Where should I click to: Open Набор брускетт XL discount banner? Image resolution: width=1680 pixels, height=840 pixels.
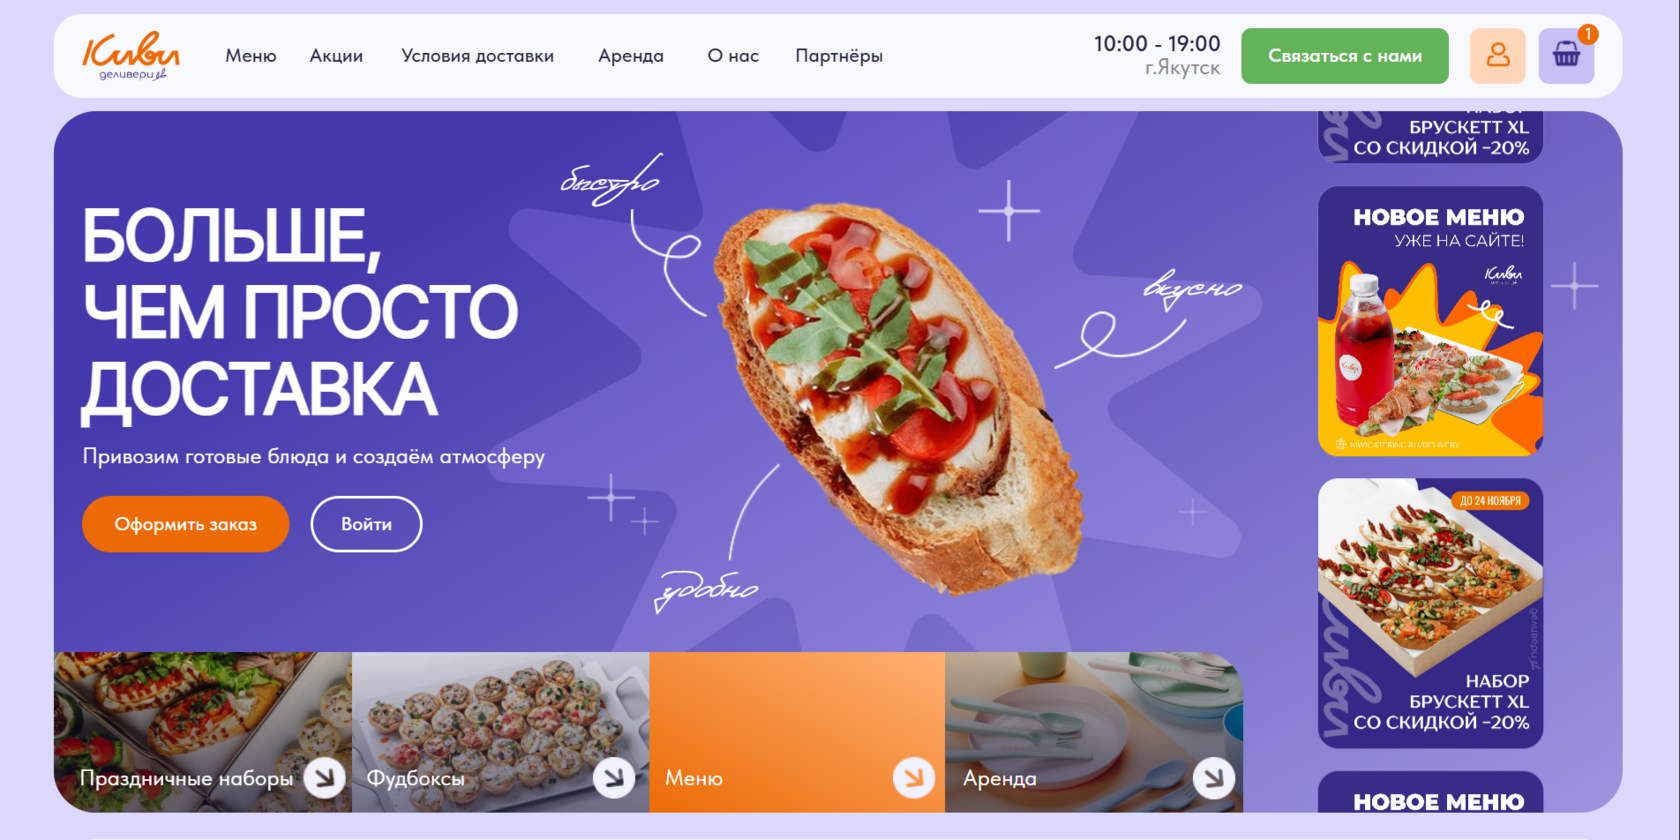(1430, 613)
